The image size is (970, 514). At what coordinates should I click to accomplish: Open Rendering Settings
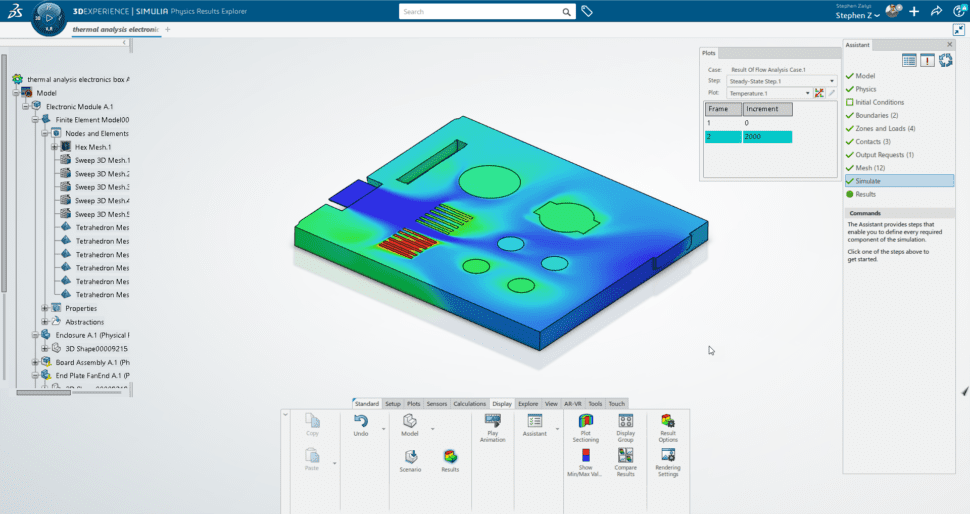[667, 456]
